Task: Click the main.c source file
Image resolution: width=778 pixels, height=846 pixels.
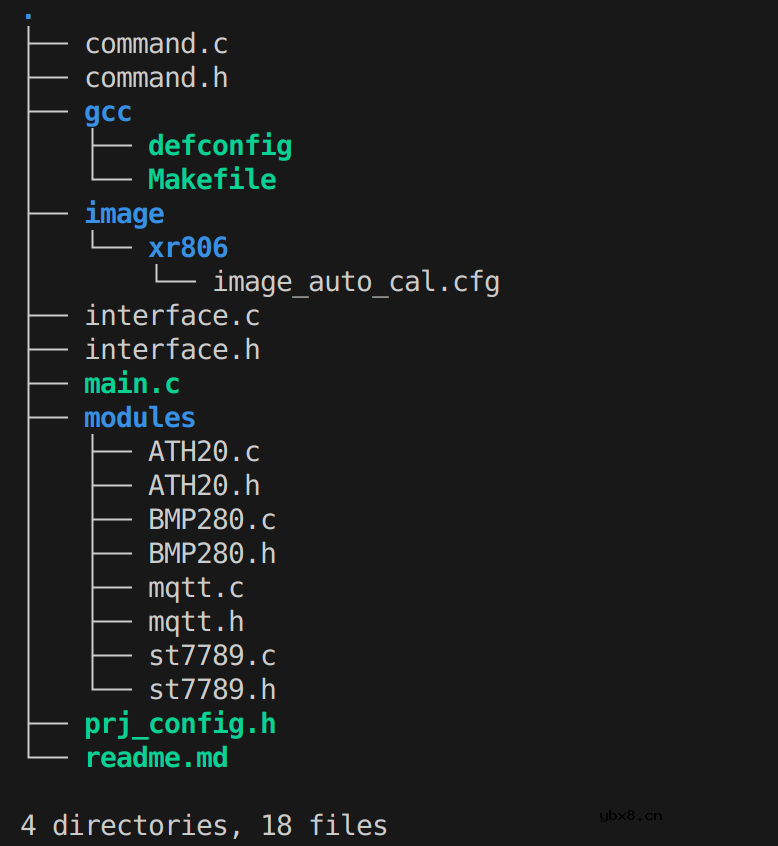Action: [x=132, y=384]
